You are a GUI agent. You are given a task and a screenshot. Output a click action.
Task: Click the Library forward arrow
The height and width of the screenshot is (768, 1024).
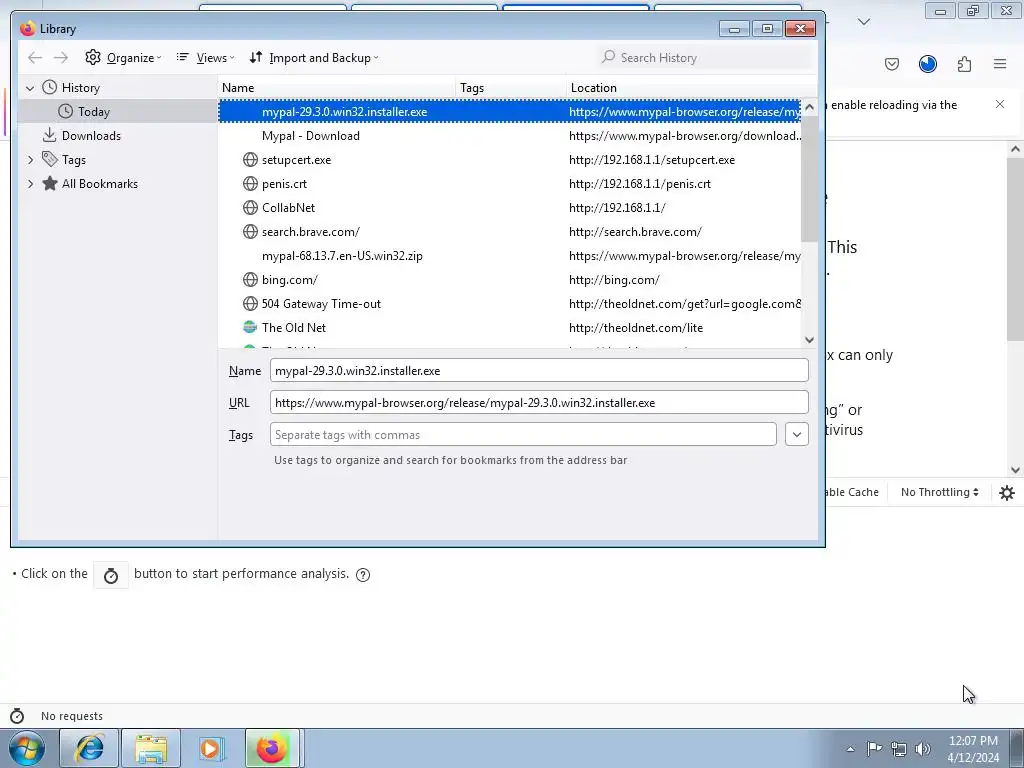point(61,57)
